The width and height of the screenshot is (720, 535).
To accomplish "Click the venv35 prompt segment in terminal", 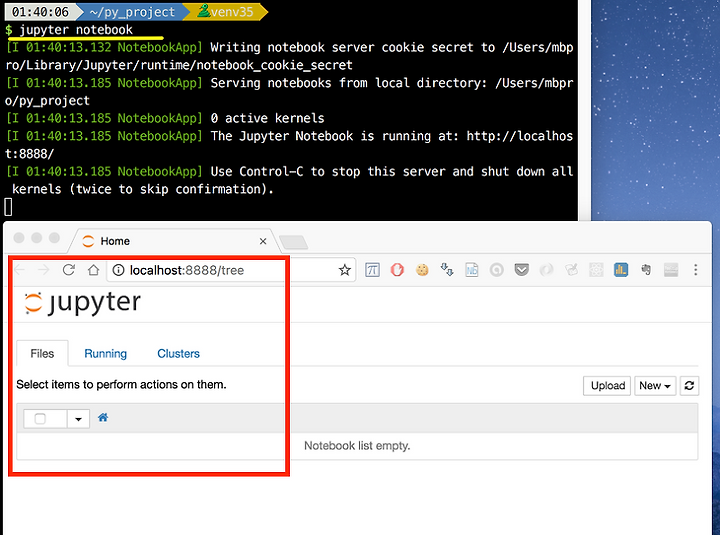I will click(x=226, y=11).
